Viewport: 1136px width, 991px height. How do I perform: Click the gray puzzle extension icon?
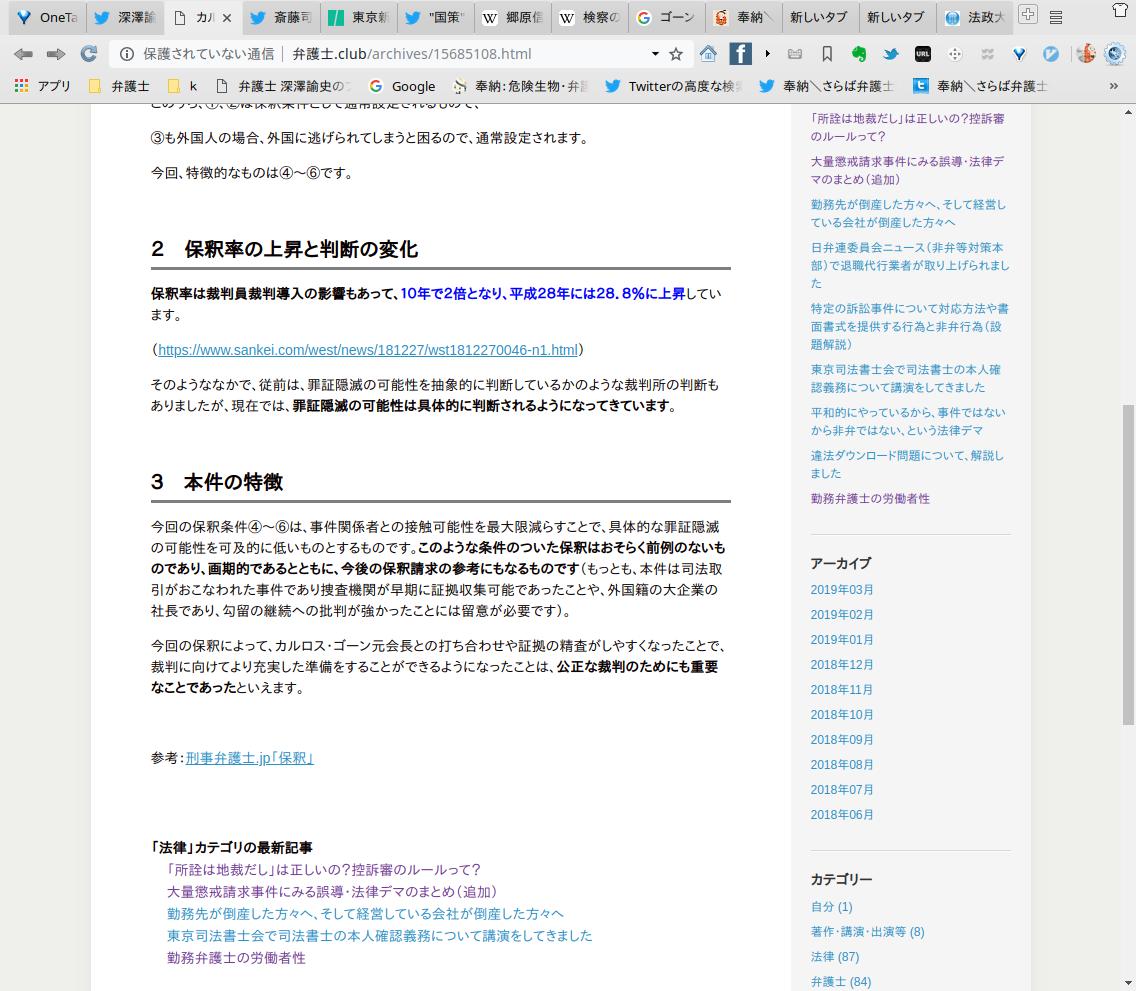987,54
